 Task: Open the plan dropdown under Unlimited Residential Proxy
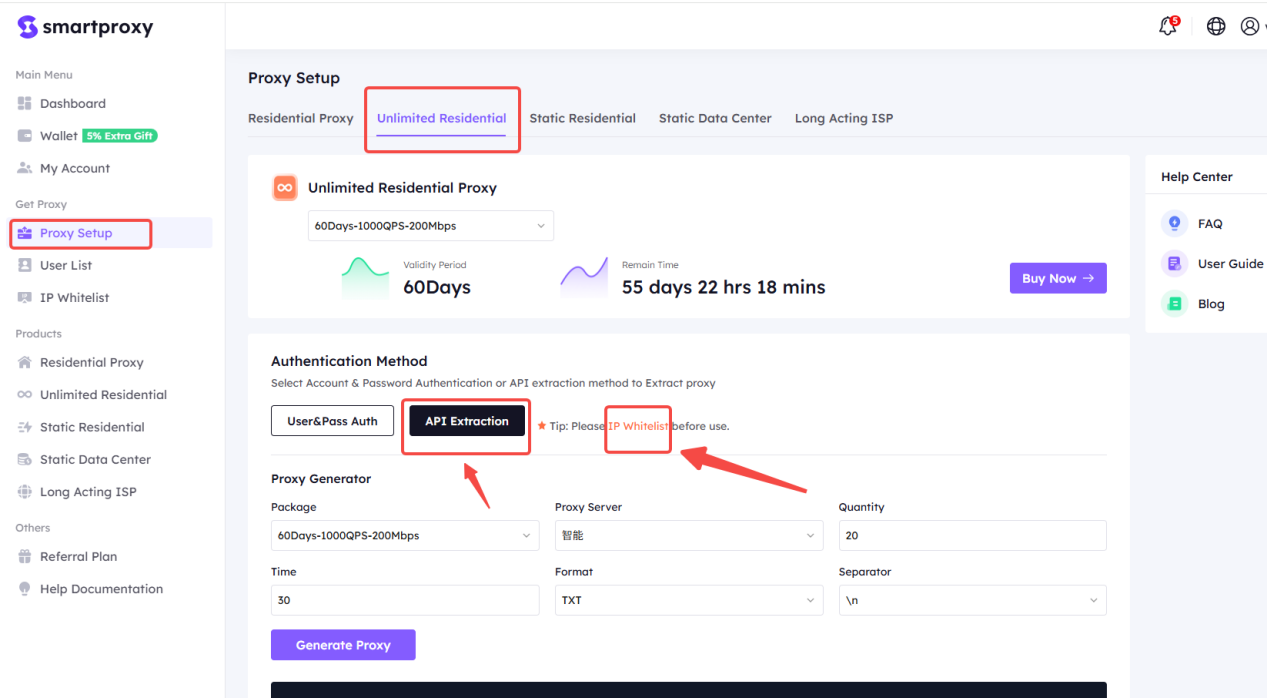430,226
